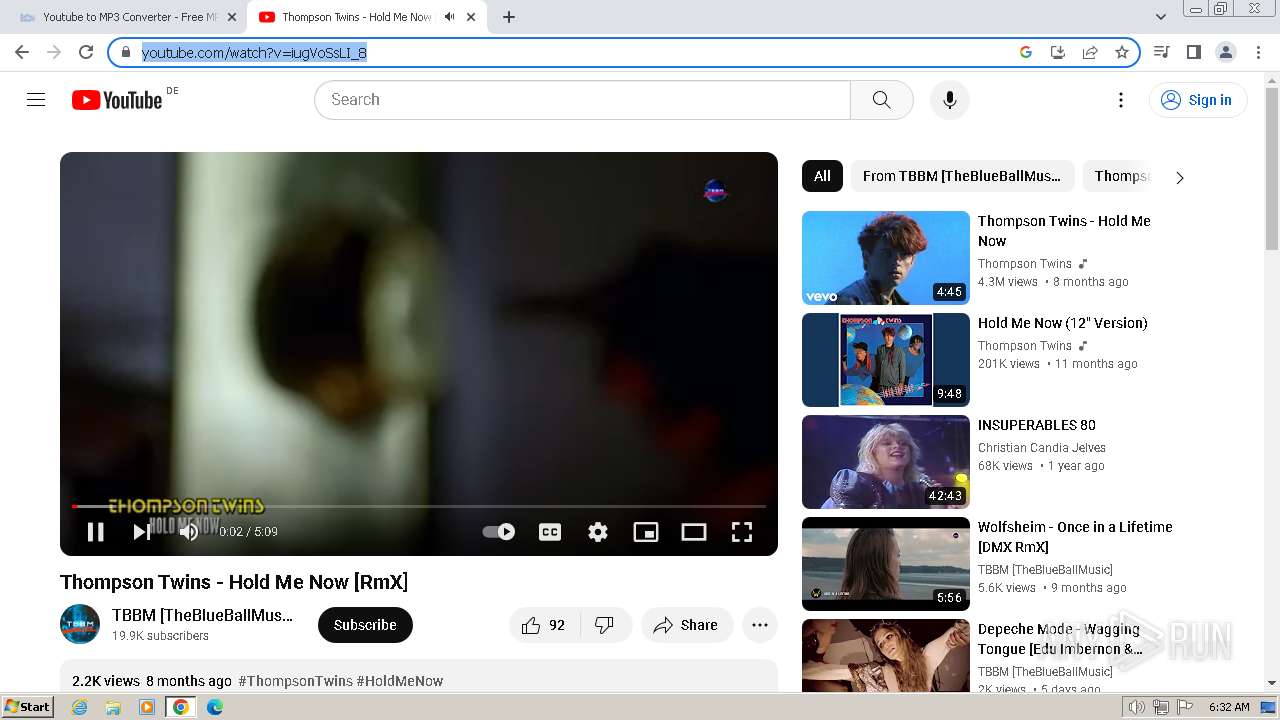Click the system tray volume icon

(x=1137, y=707)
